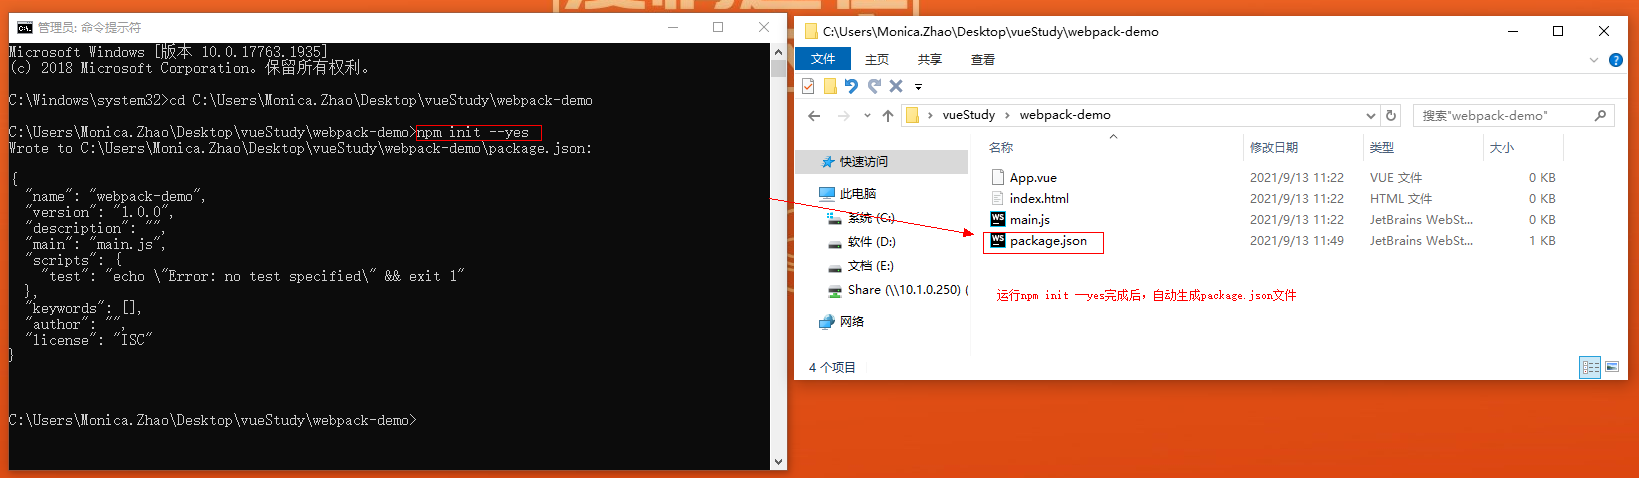Click the index.html type cell HTML 文件
This screenshot has height=478, width=1639.
(x=1401, y=199)
